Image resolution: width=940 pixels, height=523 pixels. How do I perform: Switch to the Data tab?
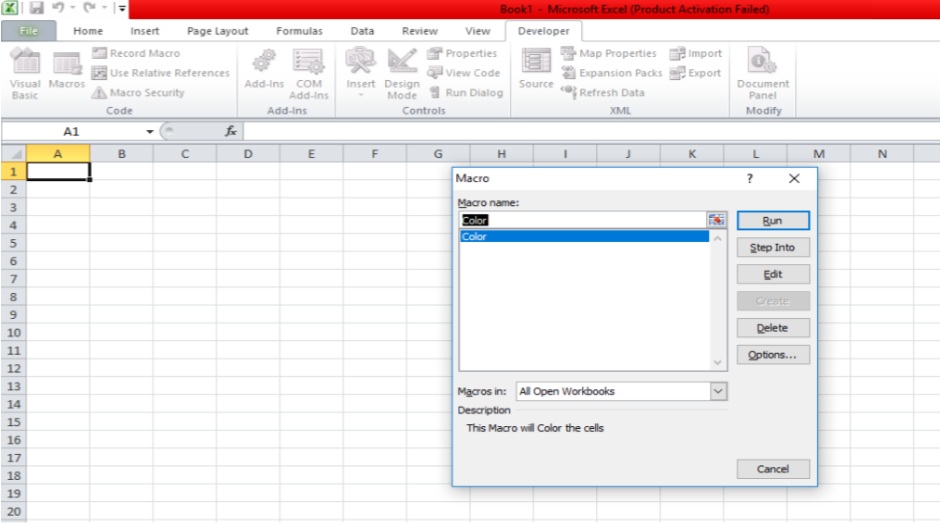(362, 31)
